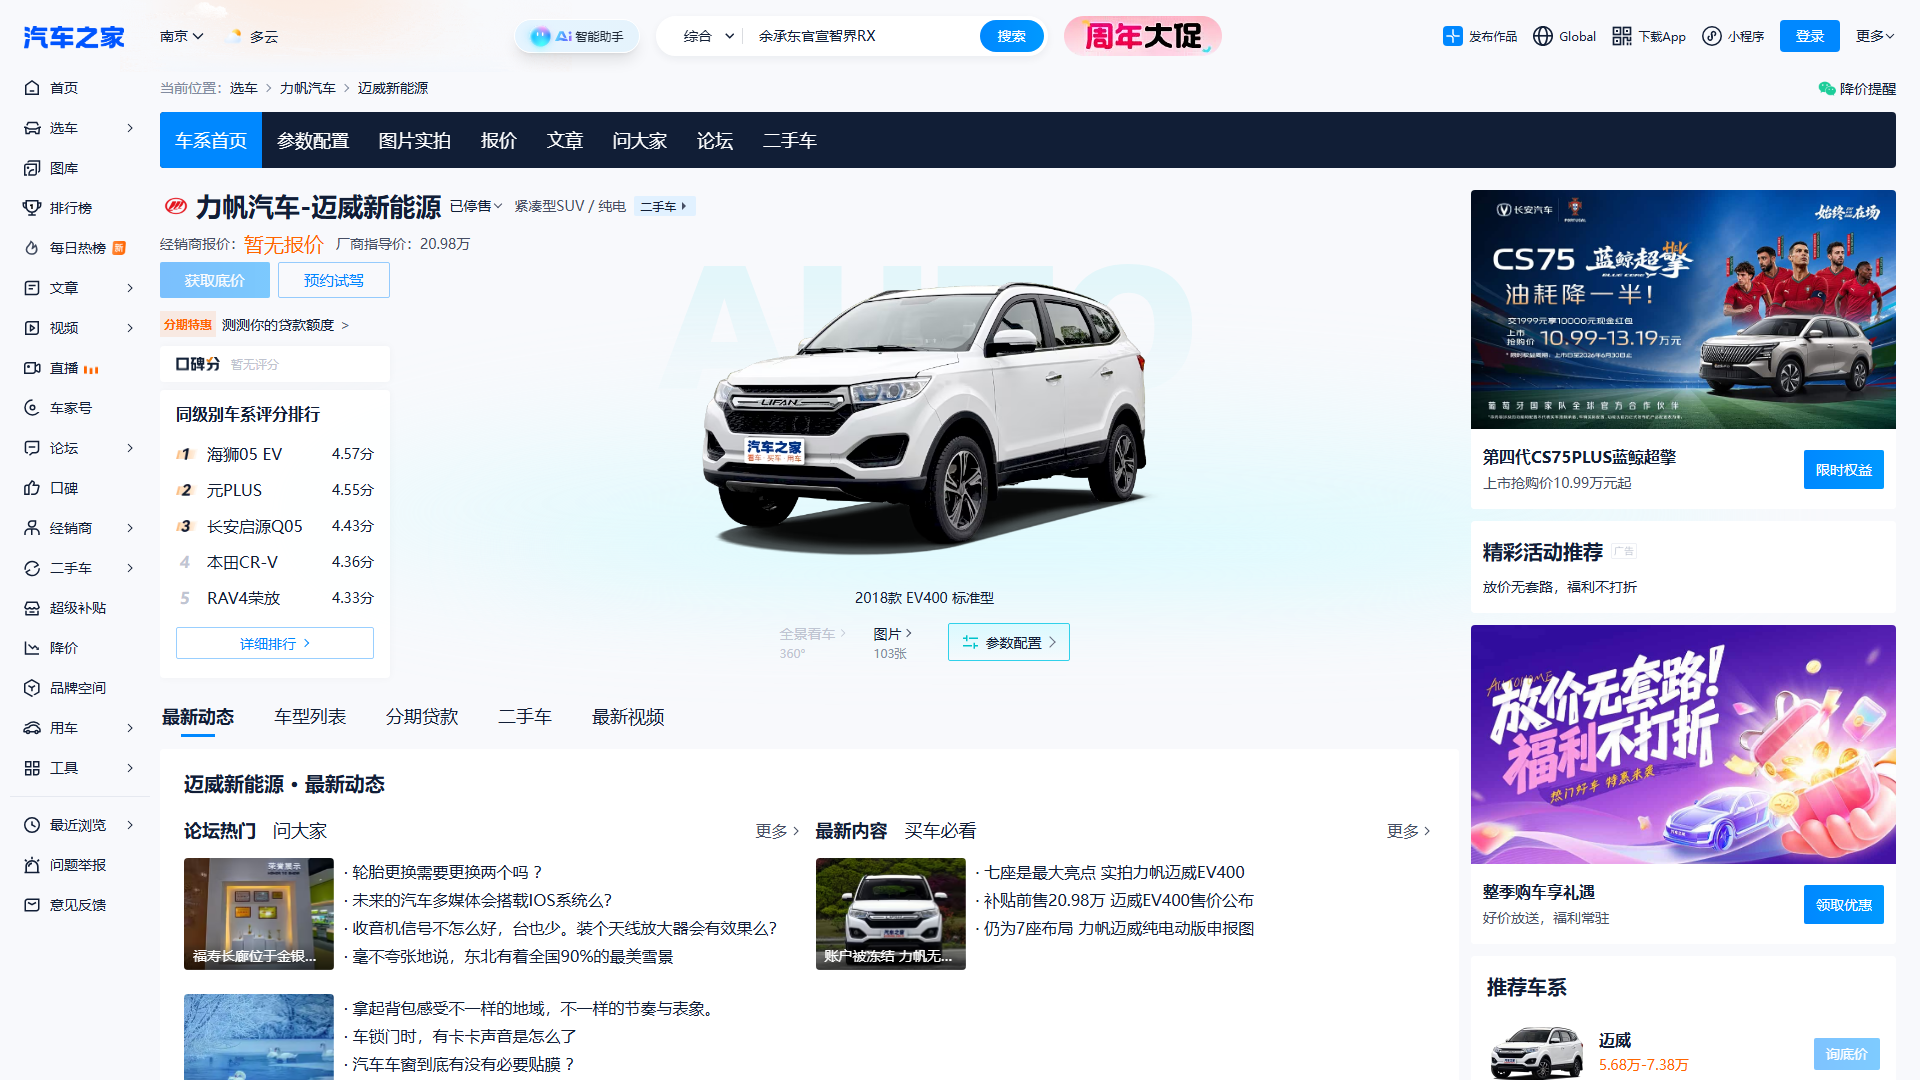Click the 经销商 dealer icon
The image size is (1920, 1080).
pyautogui.click(x=32, y=528)
